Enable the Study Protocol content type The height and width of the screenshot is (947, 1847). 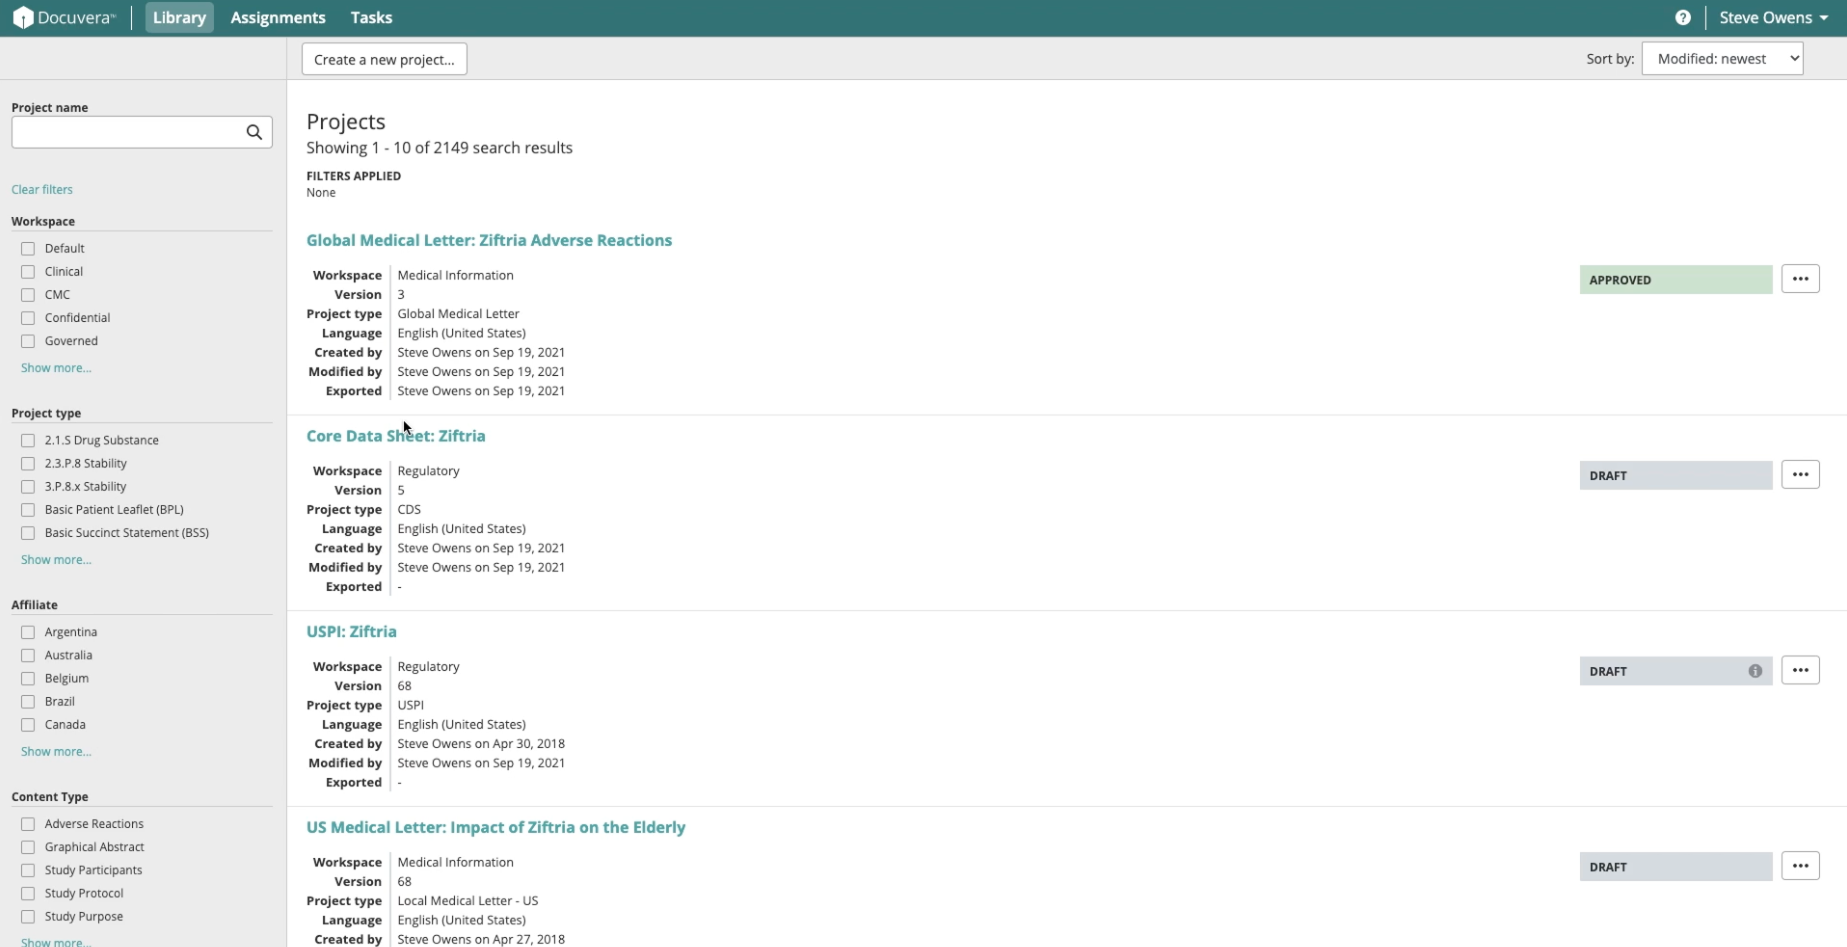click(x=28, y=894)
